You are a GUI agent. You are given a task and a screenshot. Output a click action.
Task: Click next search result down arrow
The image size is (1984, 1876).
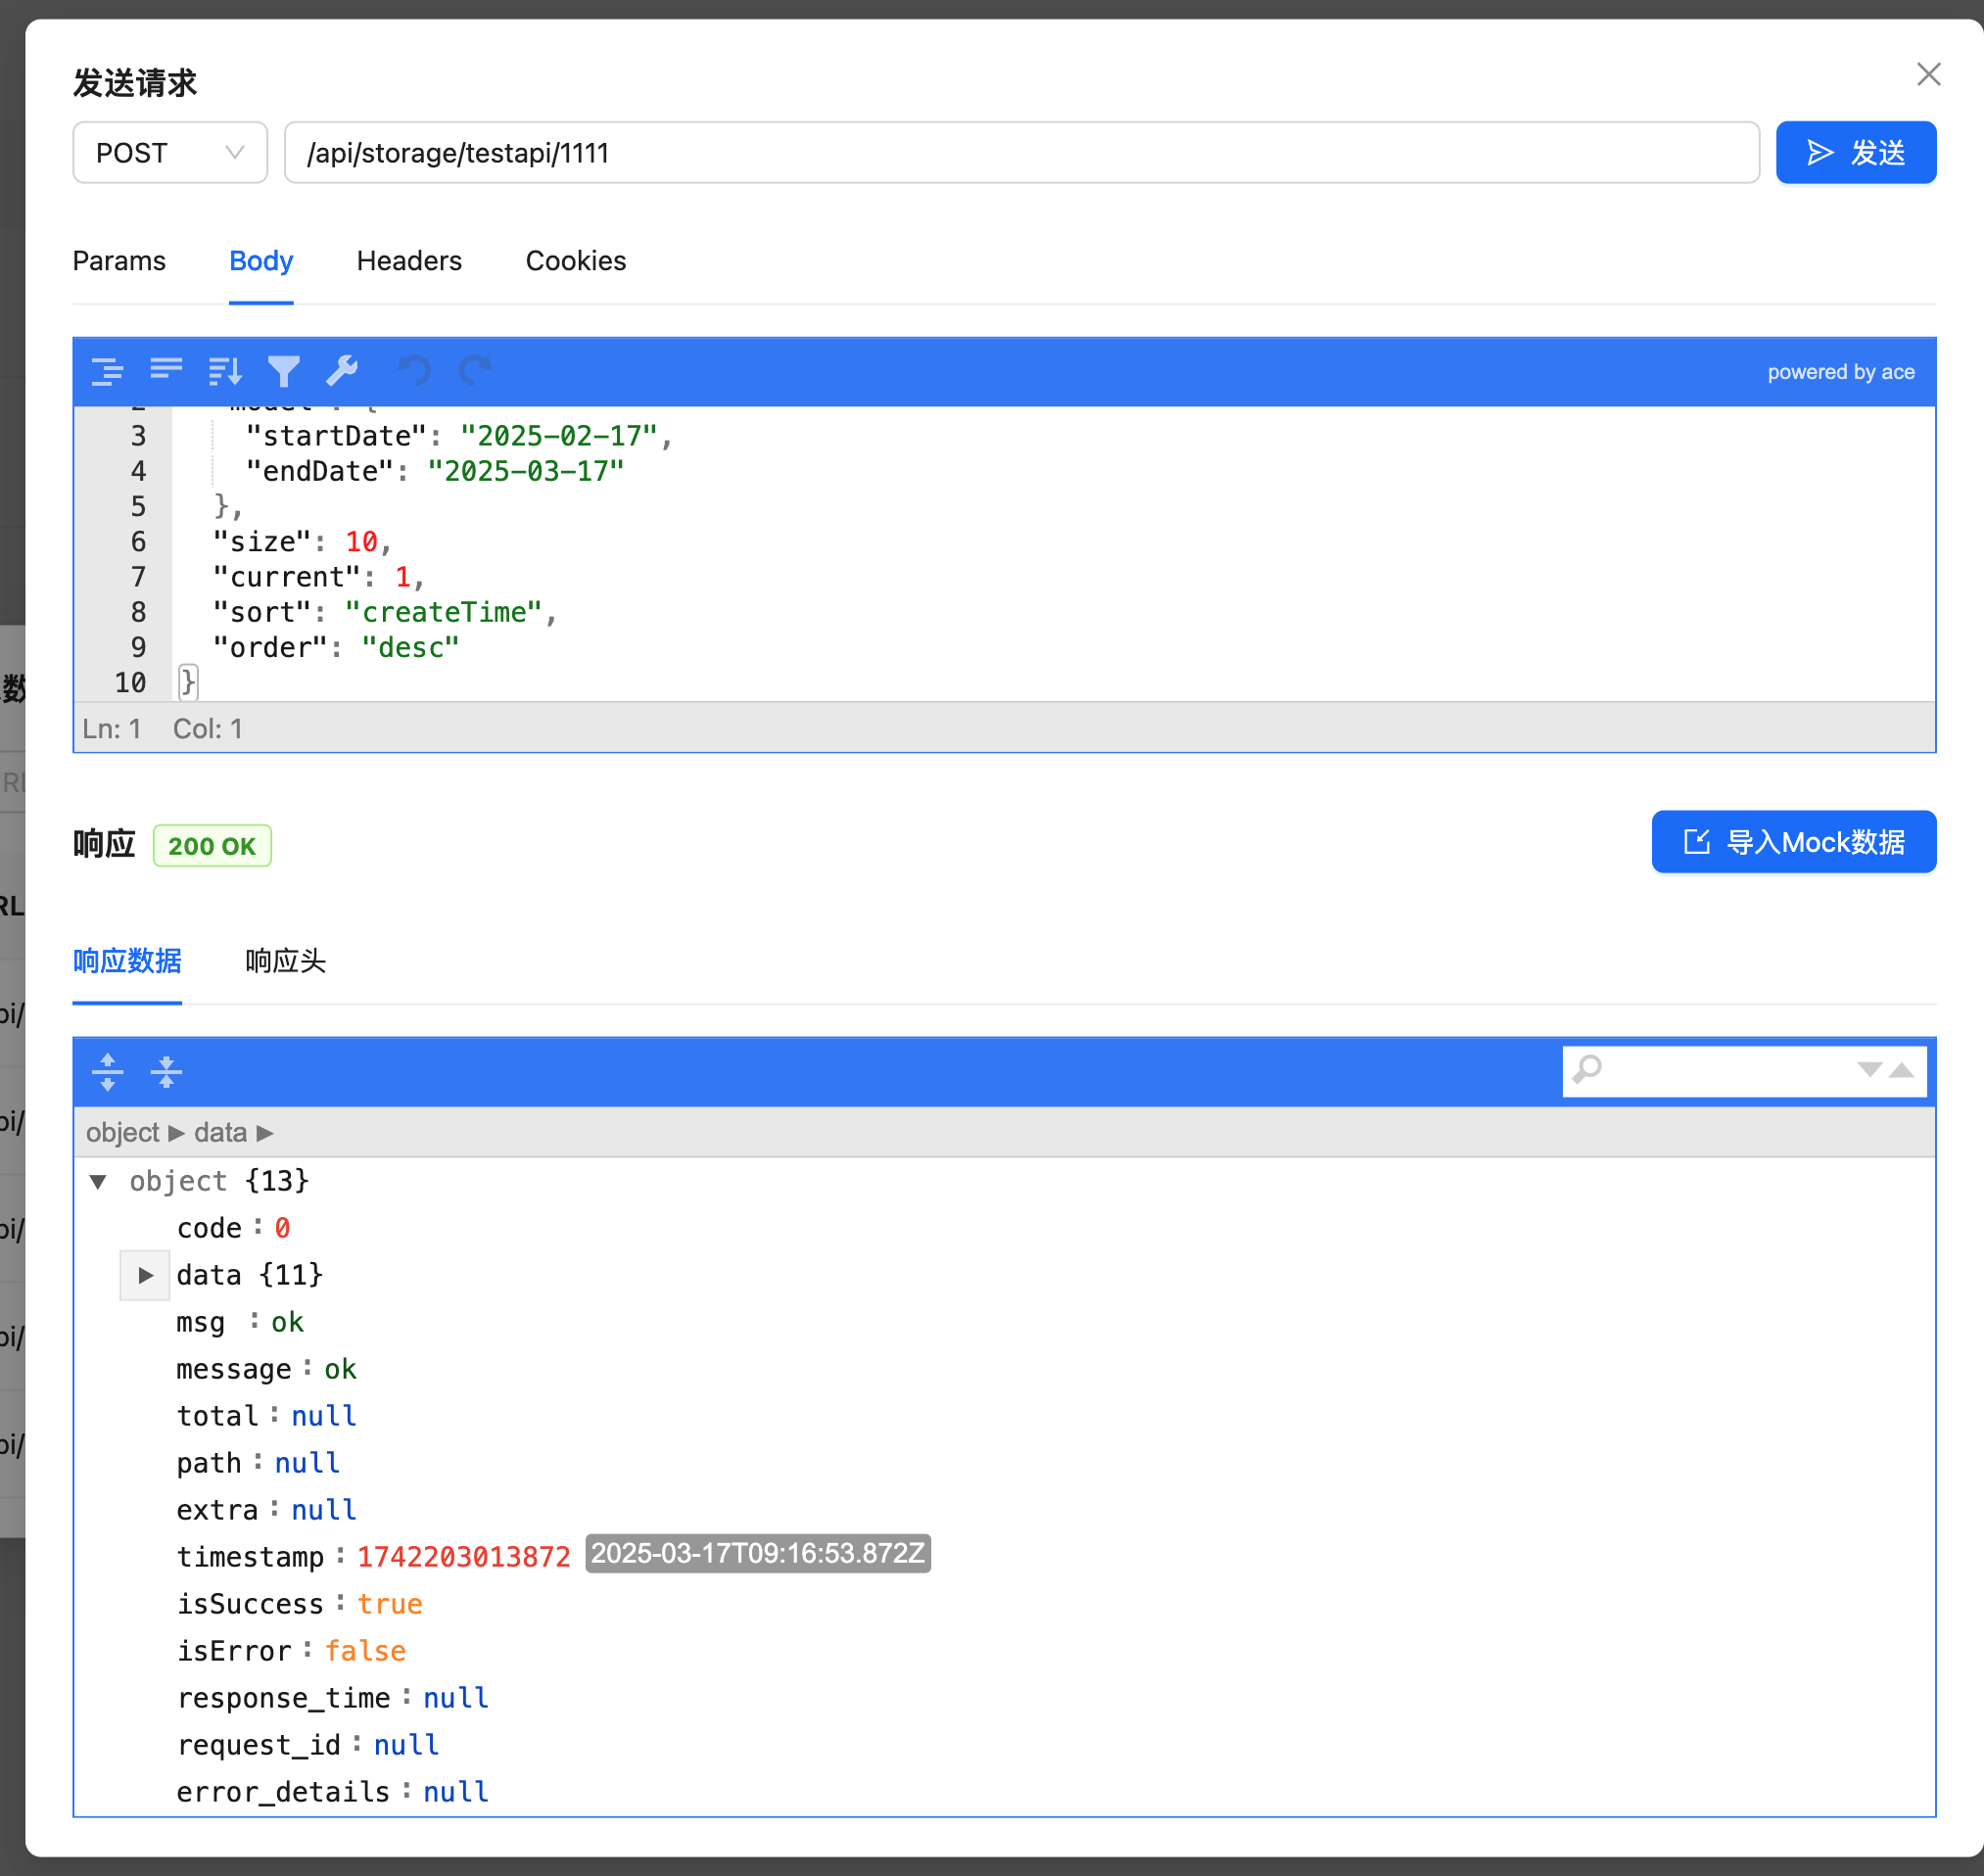pos(1868,1071)
